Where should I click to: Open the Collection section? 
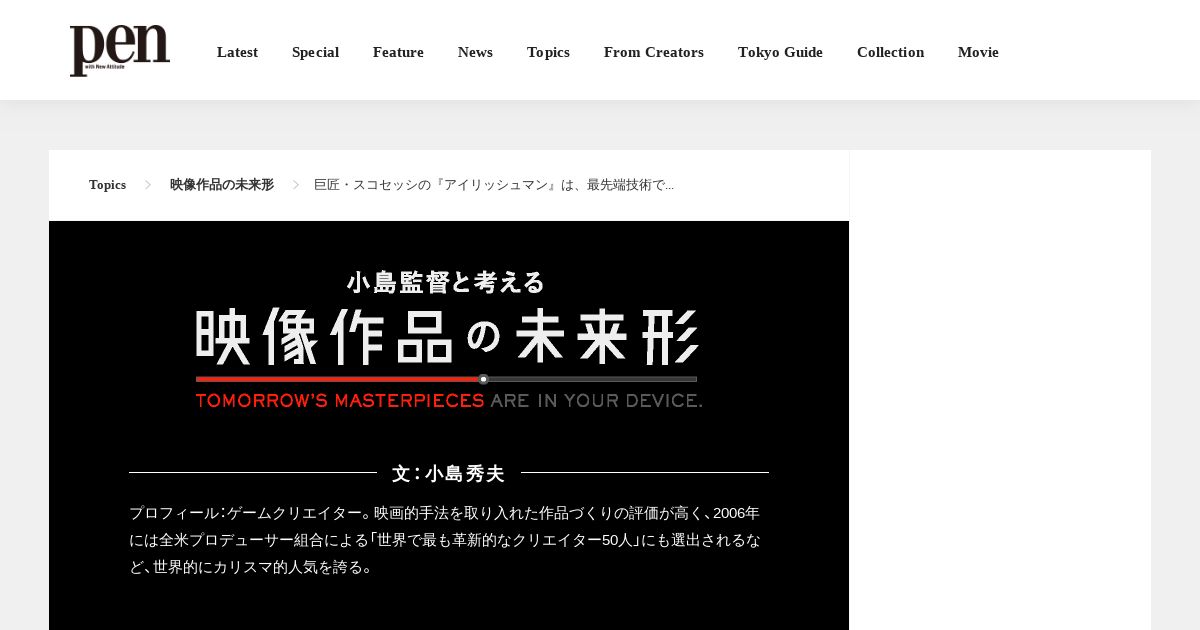(890, 52)
